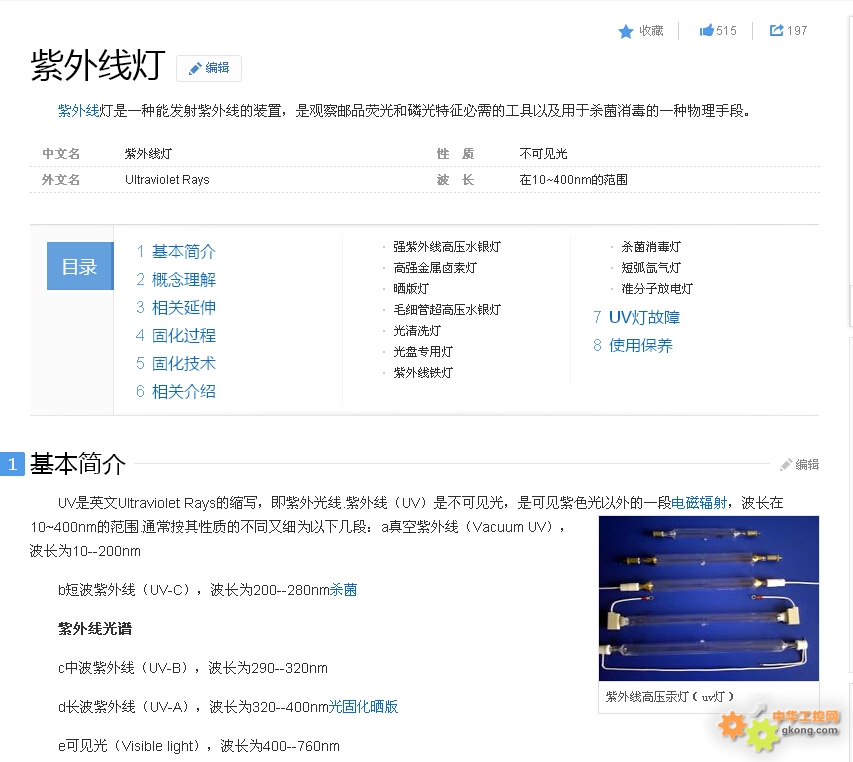Open sub-item 光盘专用灯

tap(423, 352)
